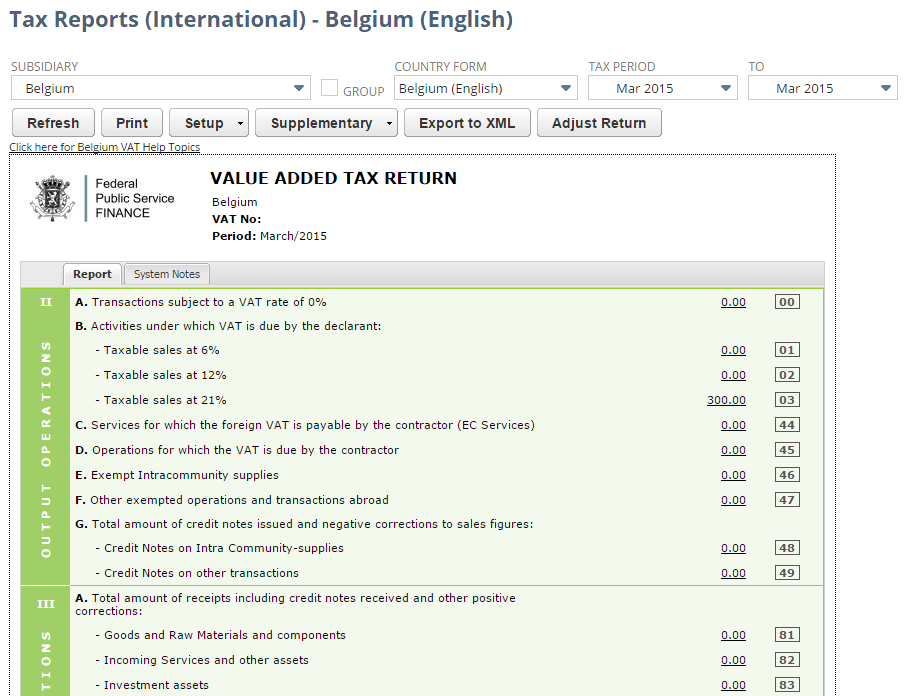Switch to the System Notes tab
The width and height of the screenshot is (909, 696).
pyautogui.click(x=166, y=273)
